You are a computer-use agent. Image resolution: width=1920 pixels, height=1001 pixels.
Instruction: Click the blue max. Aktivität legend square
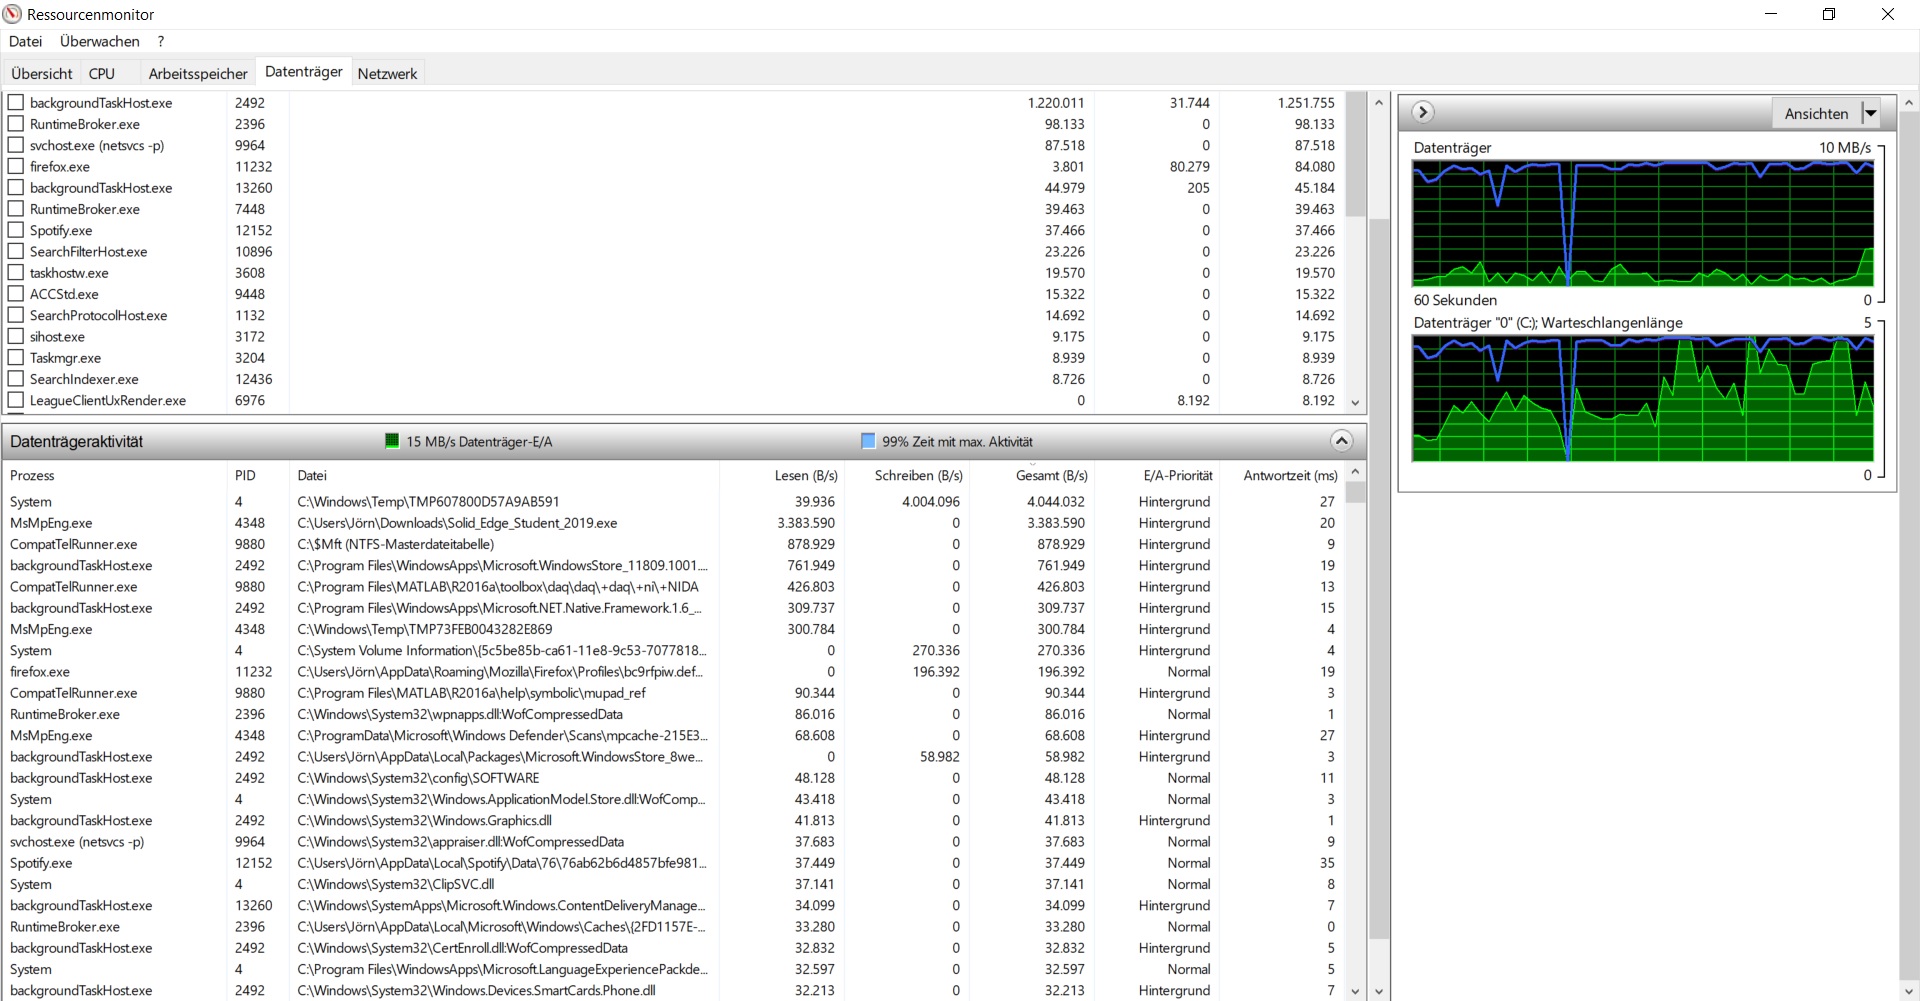tap(868, 441)
